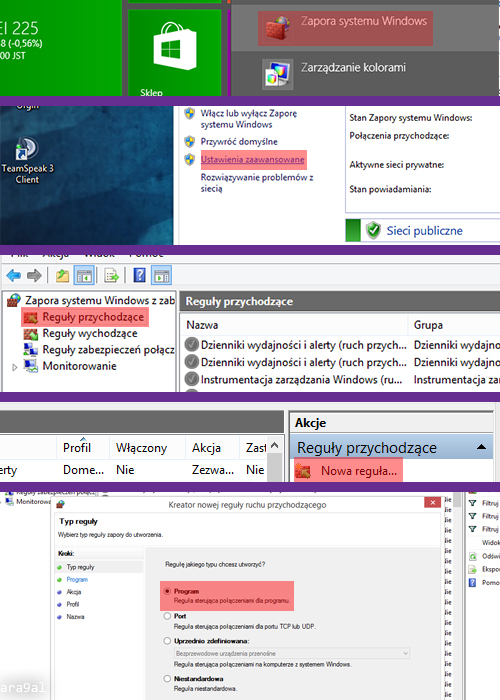Click scrollbar up arrow beside Zast column

click(275, 445)
